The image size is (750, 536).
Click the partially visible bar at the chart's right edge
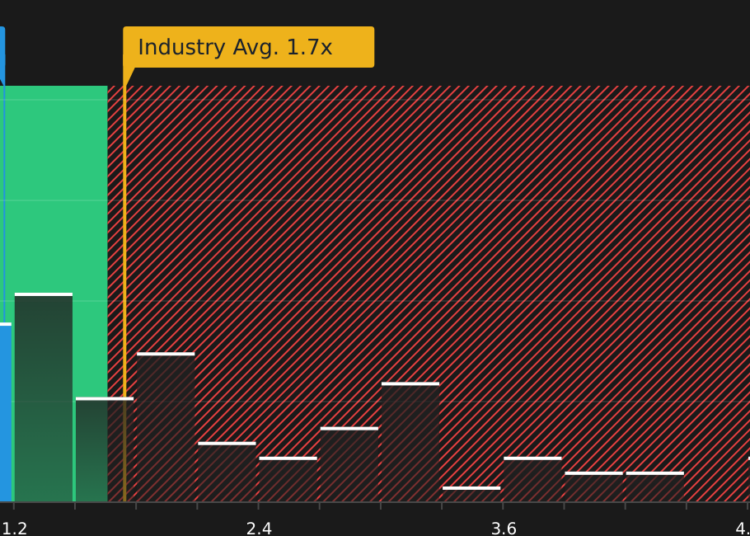click(749, 480)
